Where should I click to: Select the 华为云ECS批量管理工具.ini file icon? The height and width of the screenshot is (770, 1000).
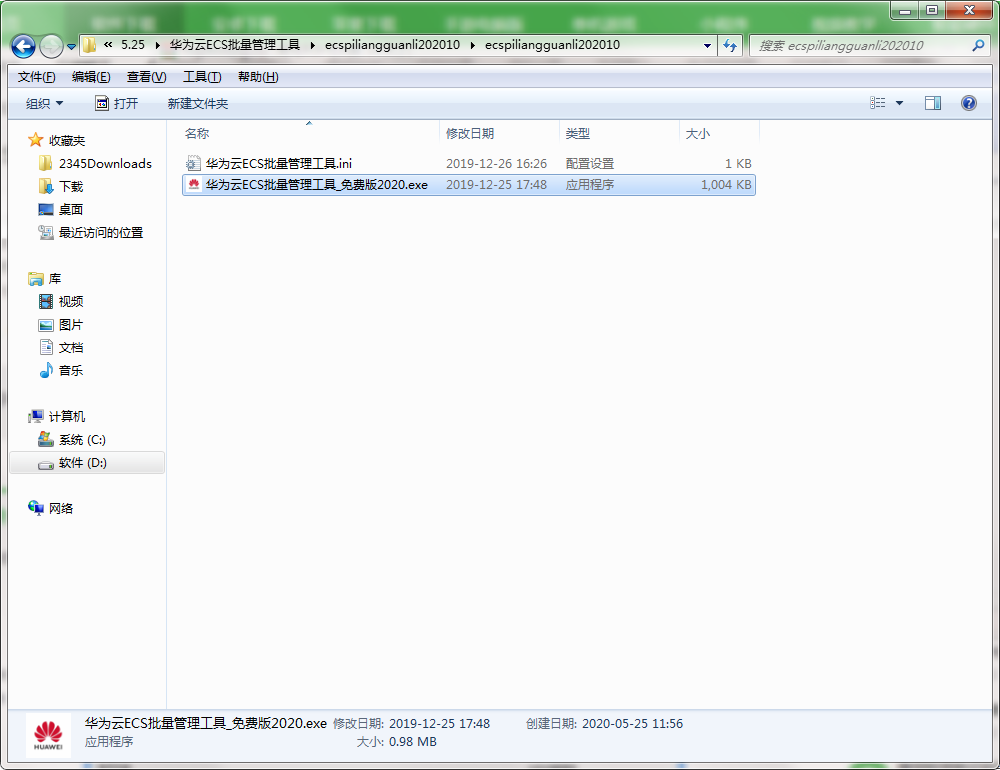pyautogui.click(x=193, y=163)
